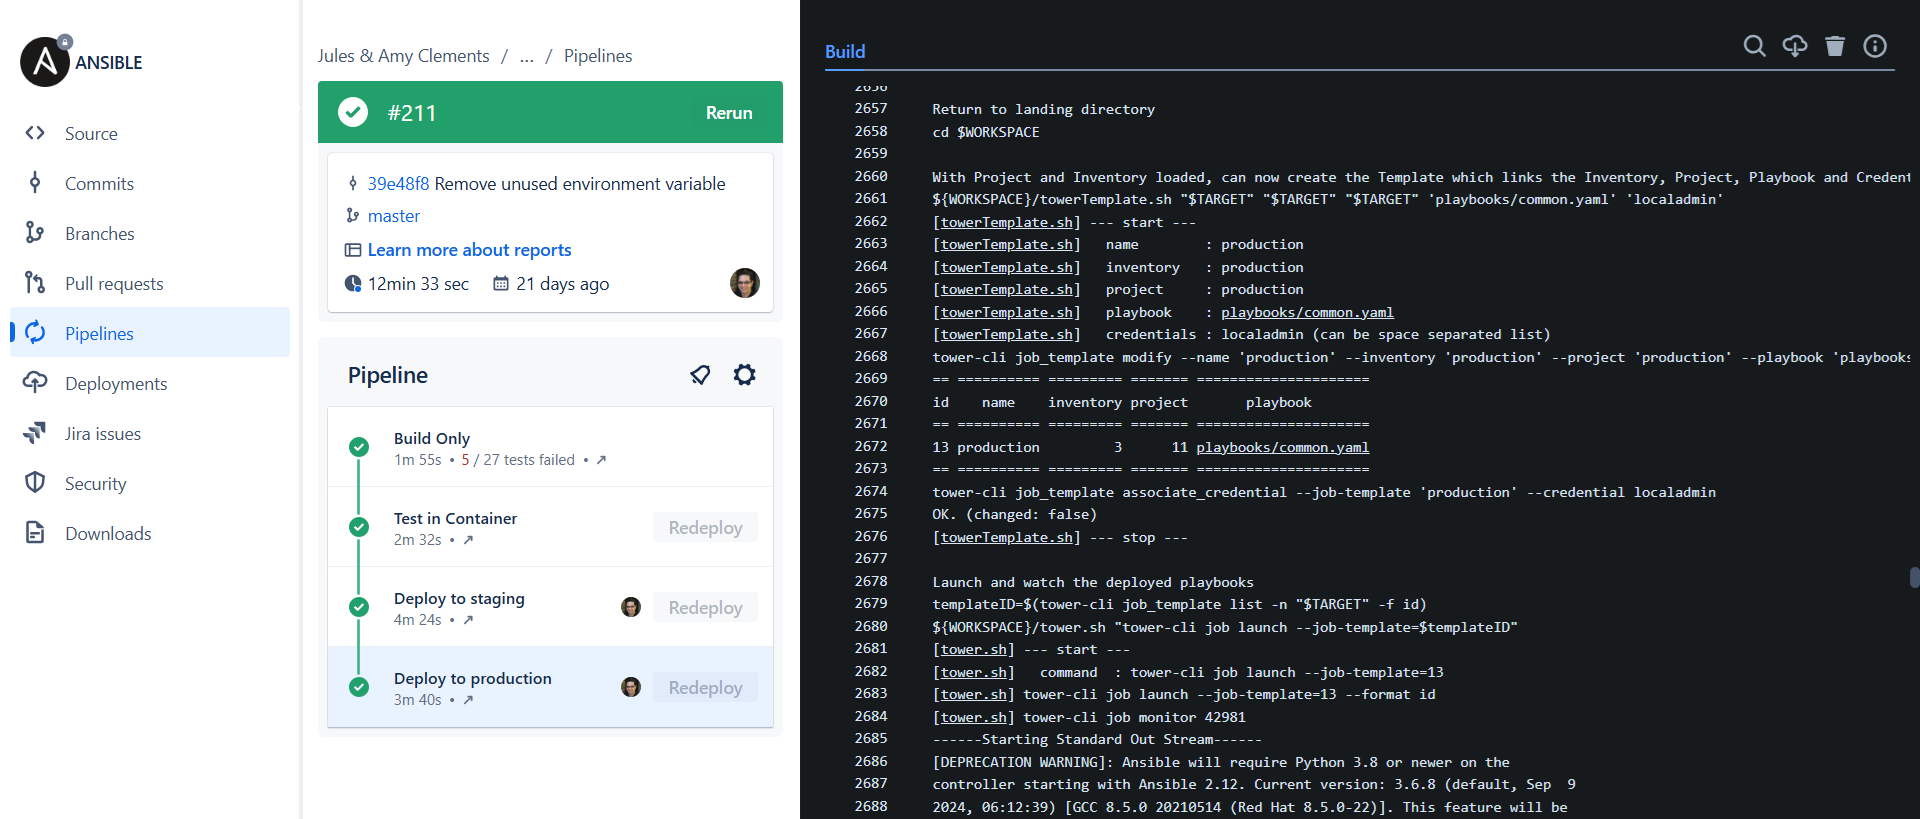
Task: Open 5 / 27 tests failed report
Action: pos(518,460)
